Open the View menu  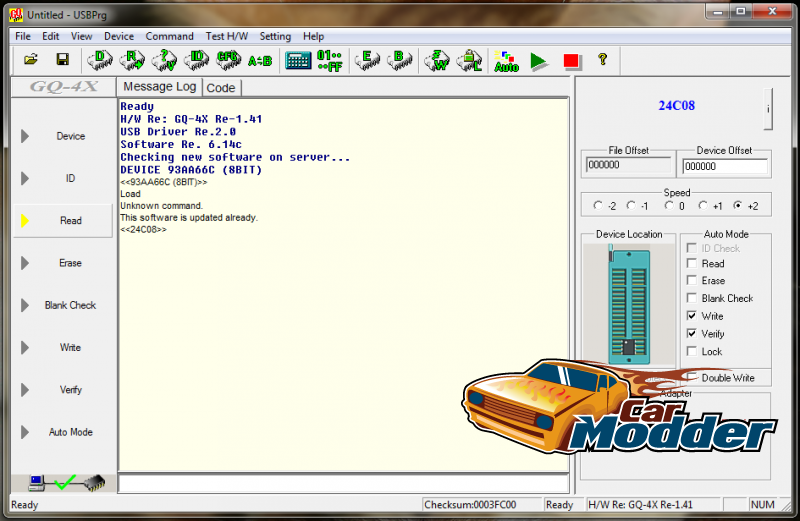(82, 36)
